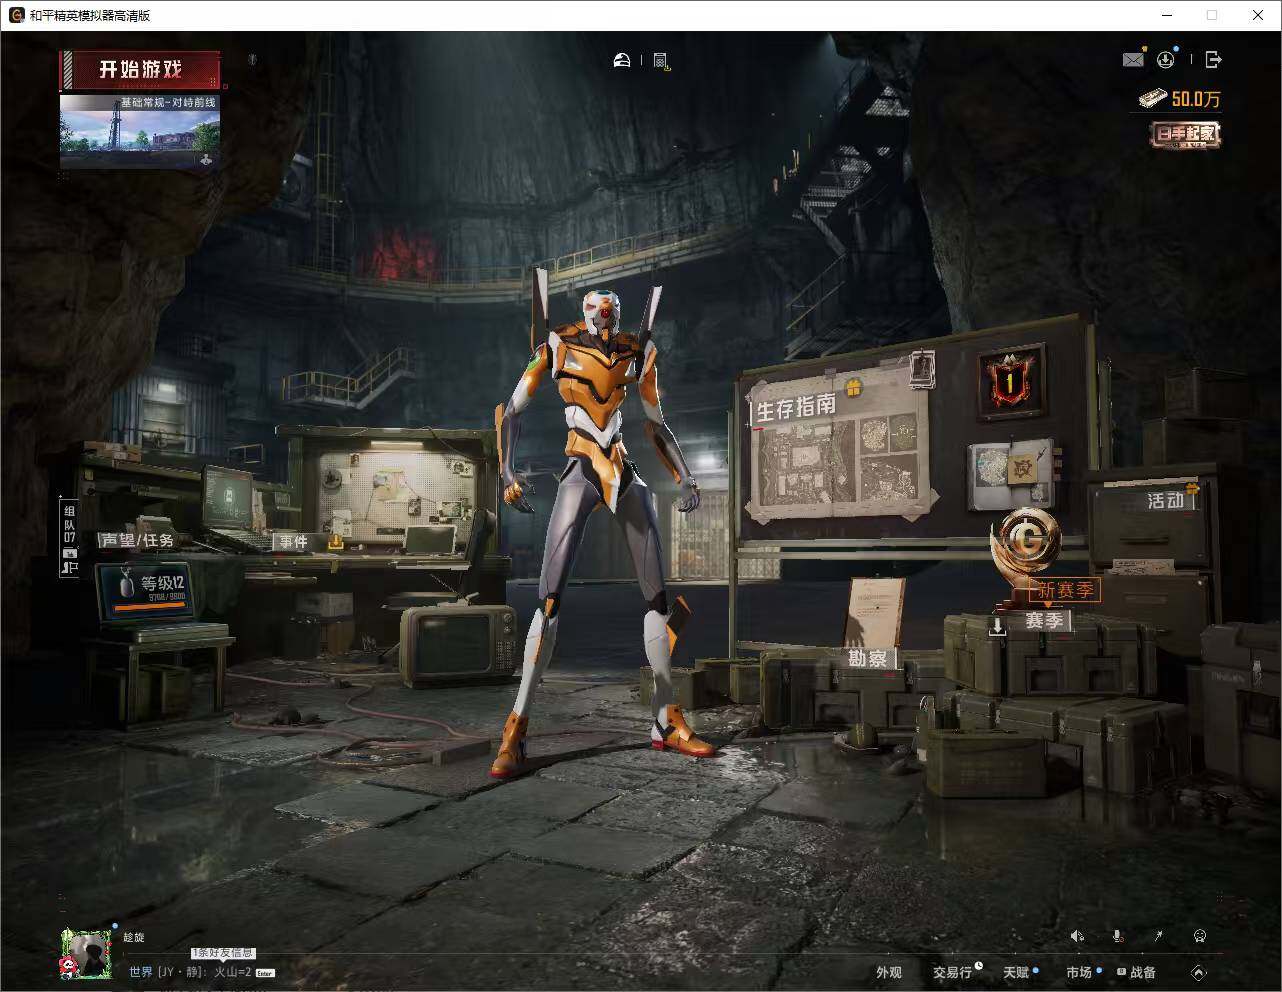Toggle the microphone icon

click(x=1118, y=936)
